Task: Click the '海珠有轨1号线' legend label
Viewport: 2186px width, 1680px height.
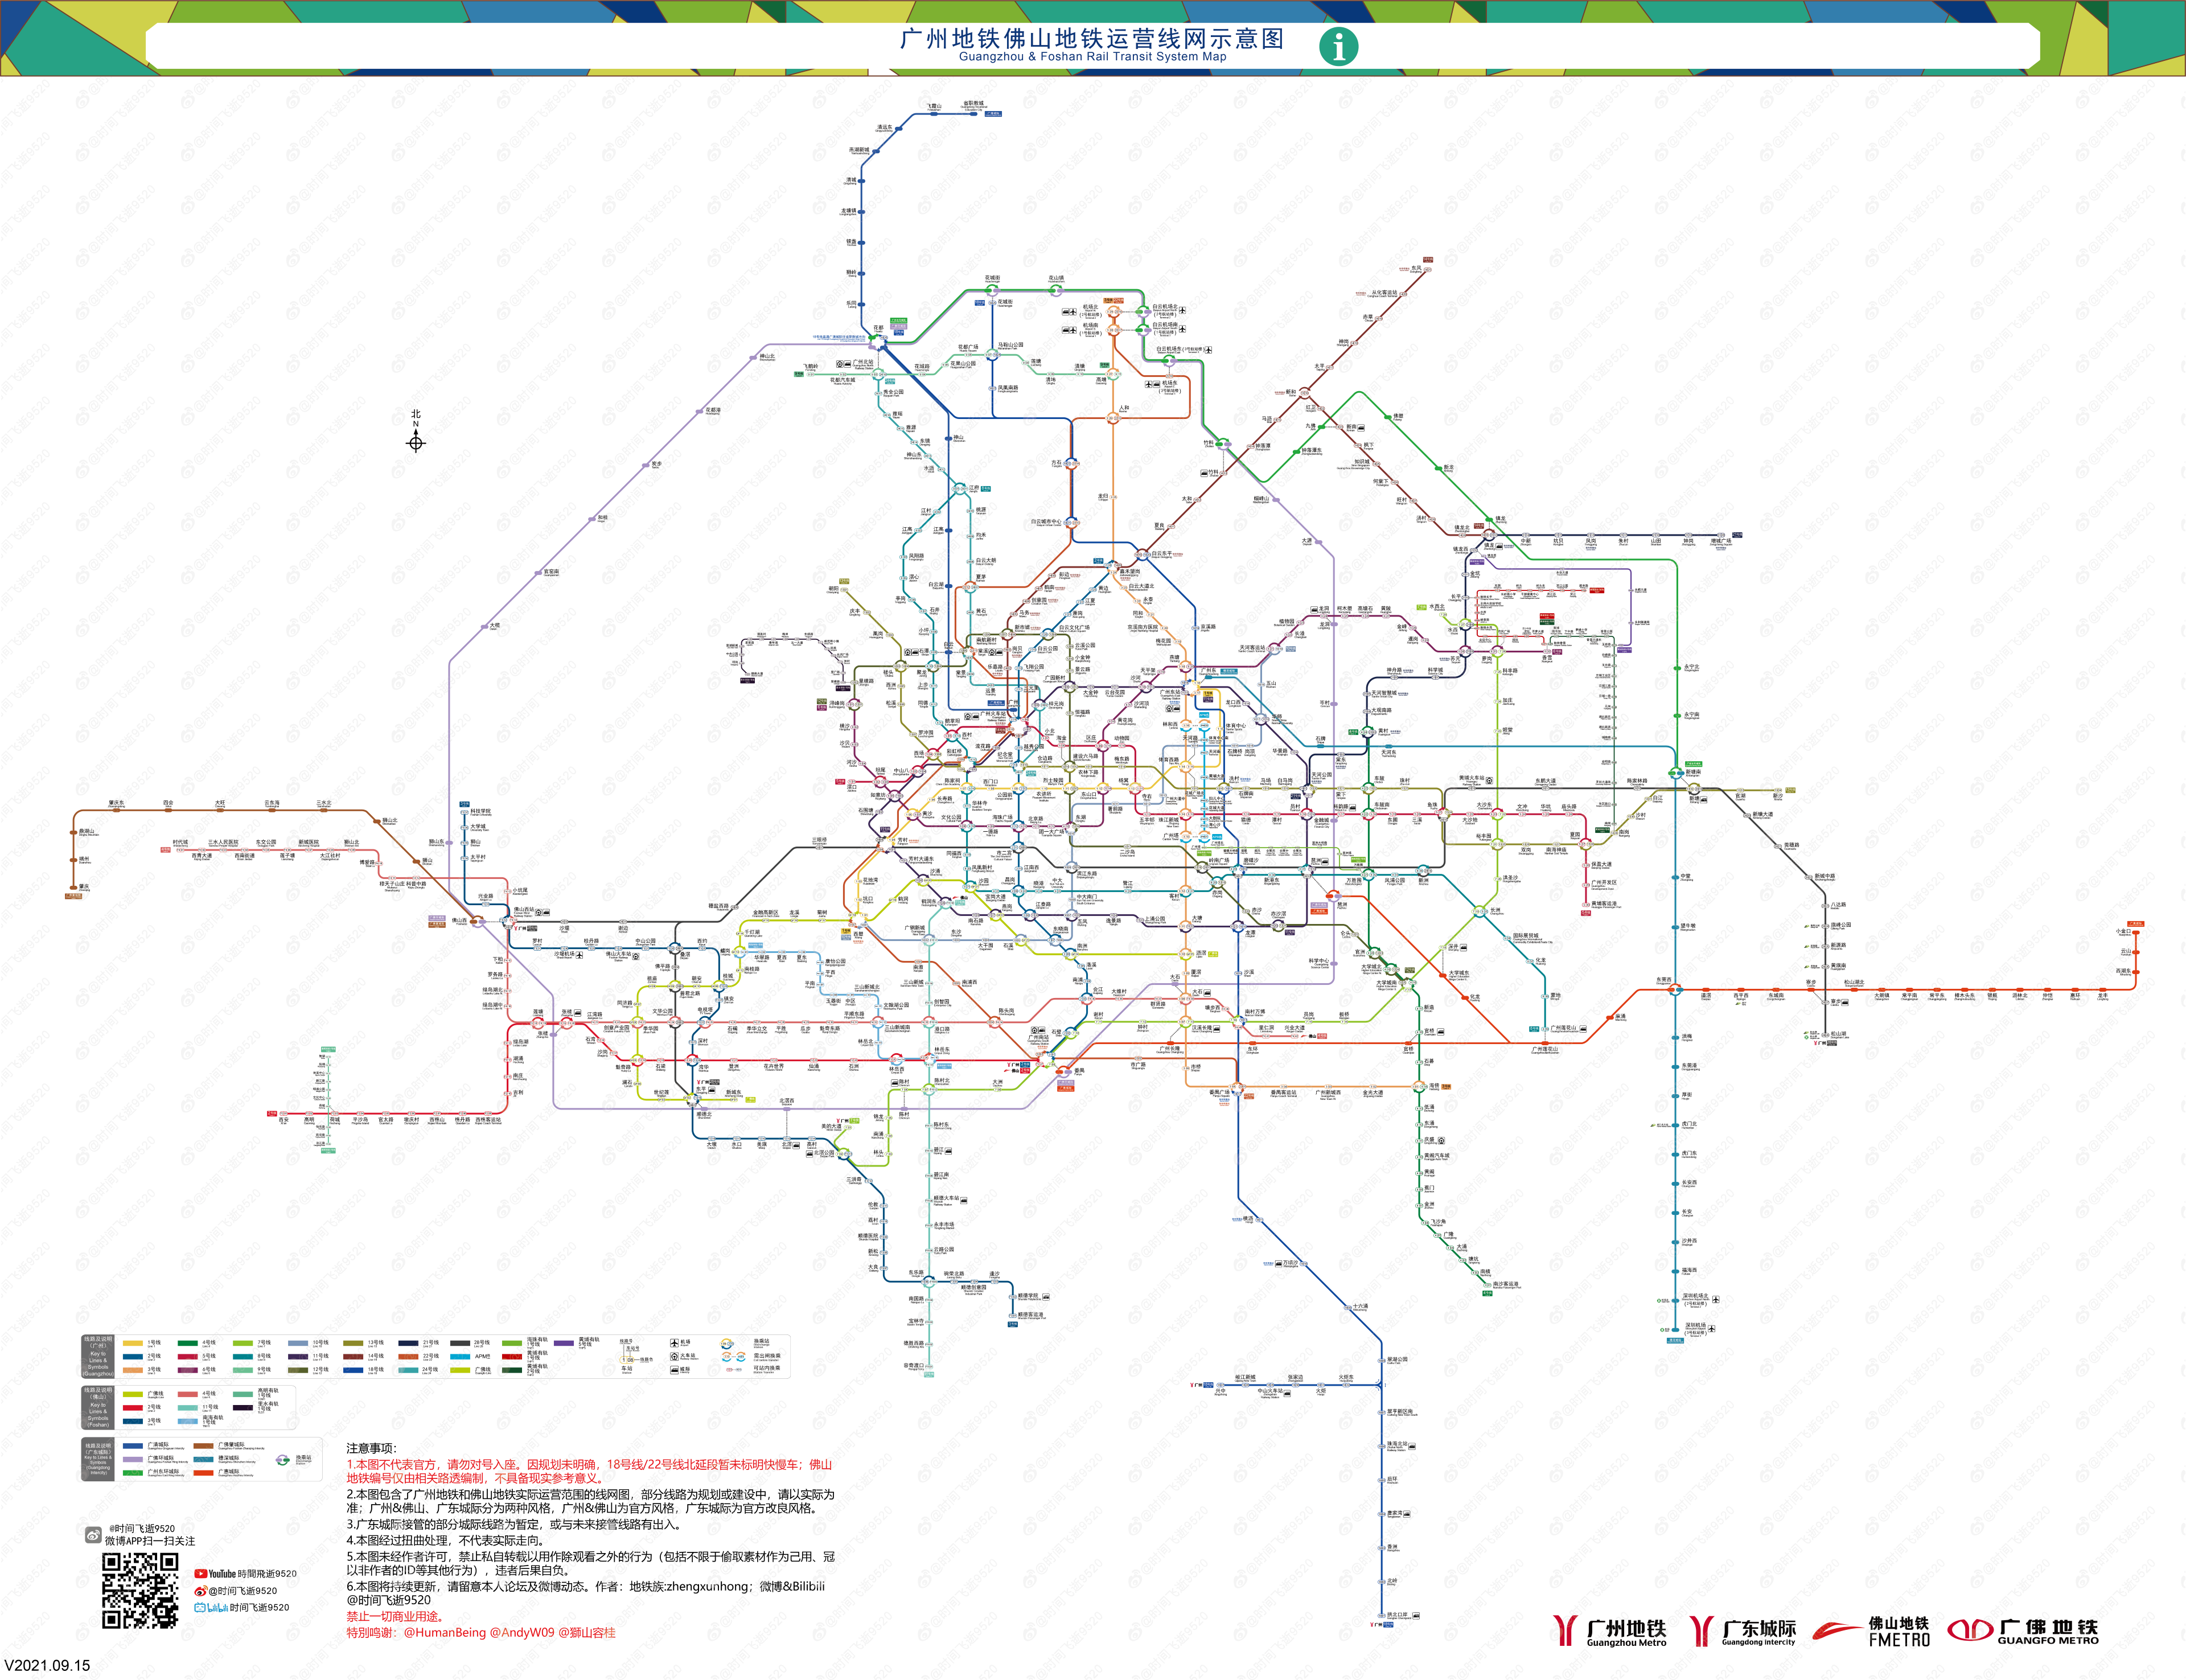Action: pyautogui.click(x=537, y=1342)
